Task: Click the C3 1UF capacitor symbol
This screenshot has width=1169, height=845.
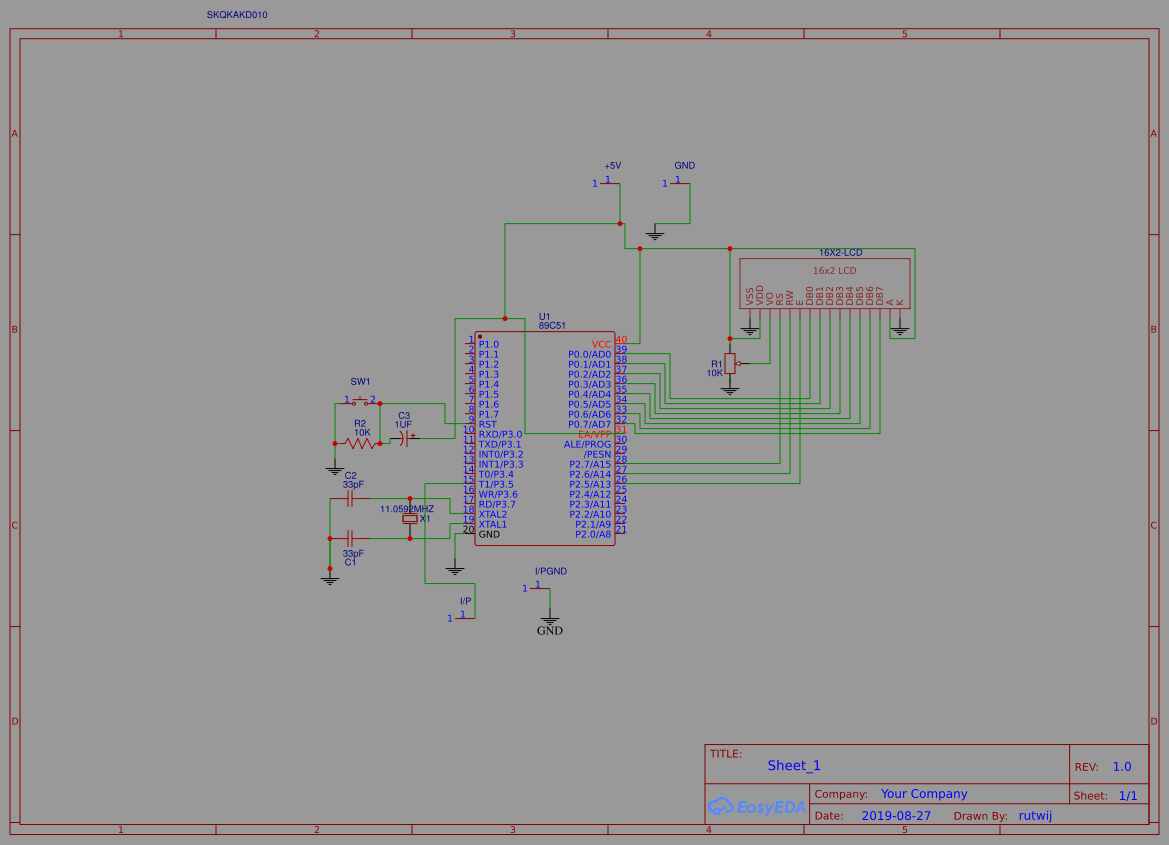Action: tap(405, 438)
